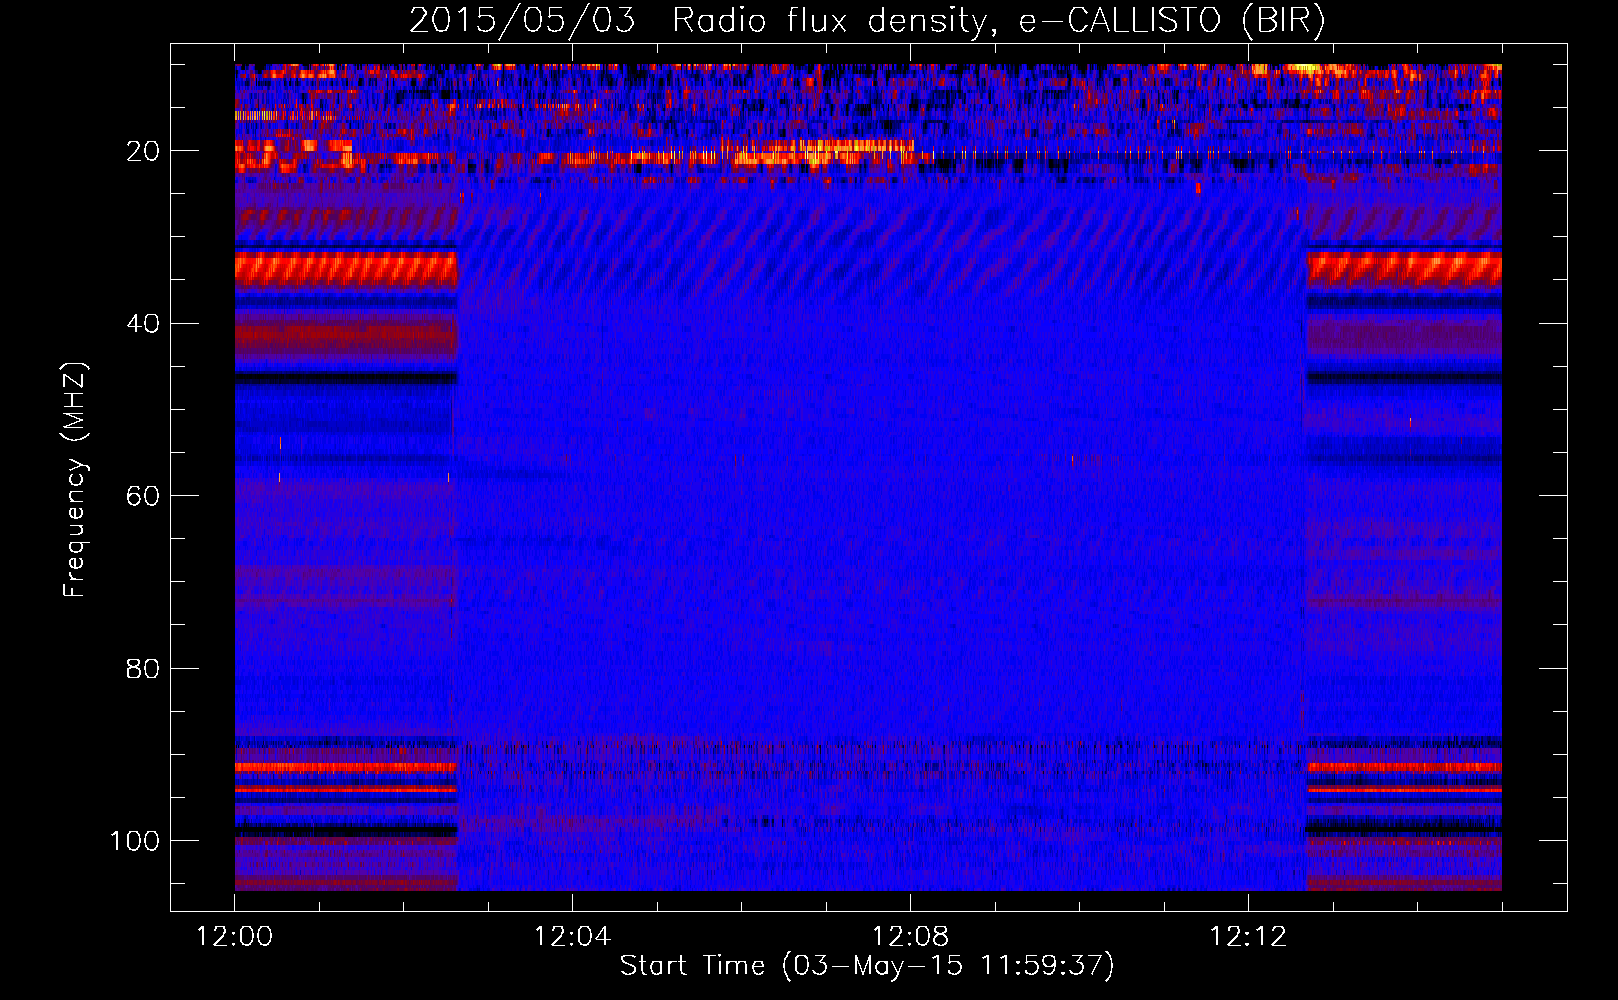Click the 100 frequency tick label
The width and height of the screenshot is (1618, 1000).
134,841
